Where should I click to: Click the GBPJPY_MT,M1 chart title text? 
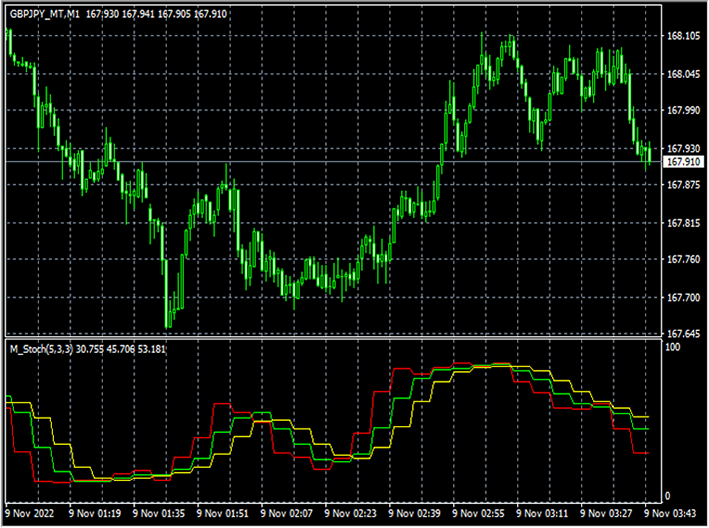coord(45,14)
